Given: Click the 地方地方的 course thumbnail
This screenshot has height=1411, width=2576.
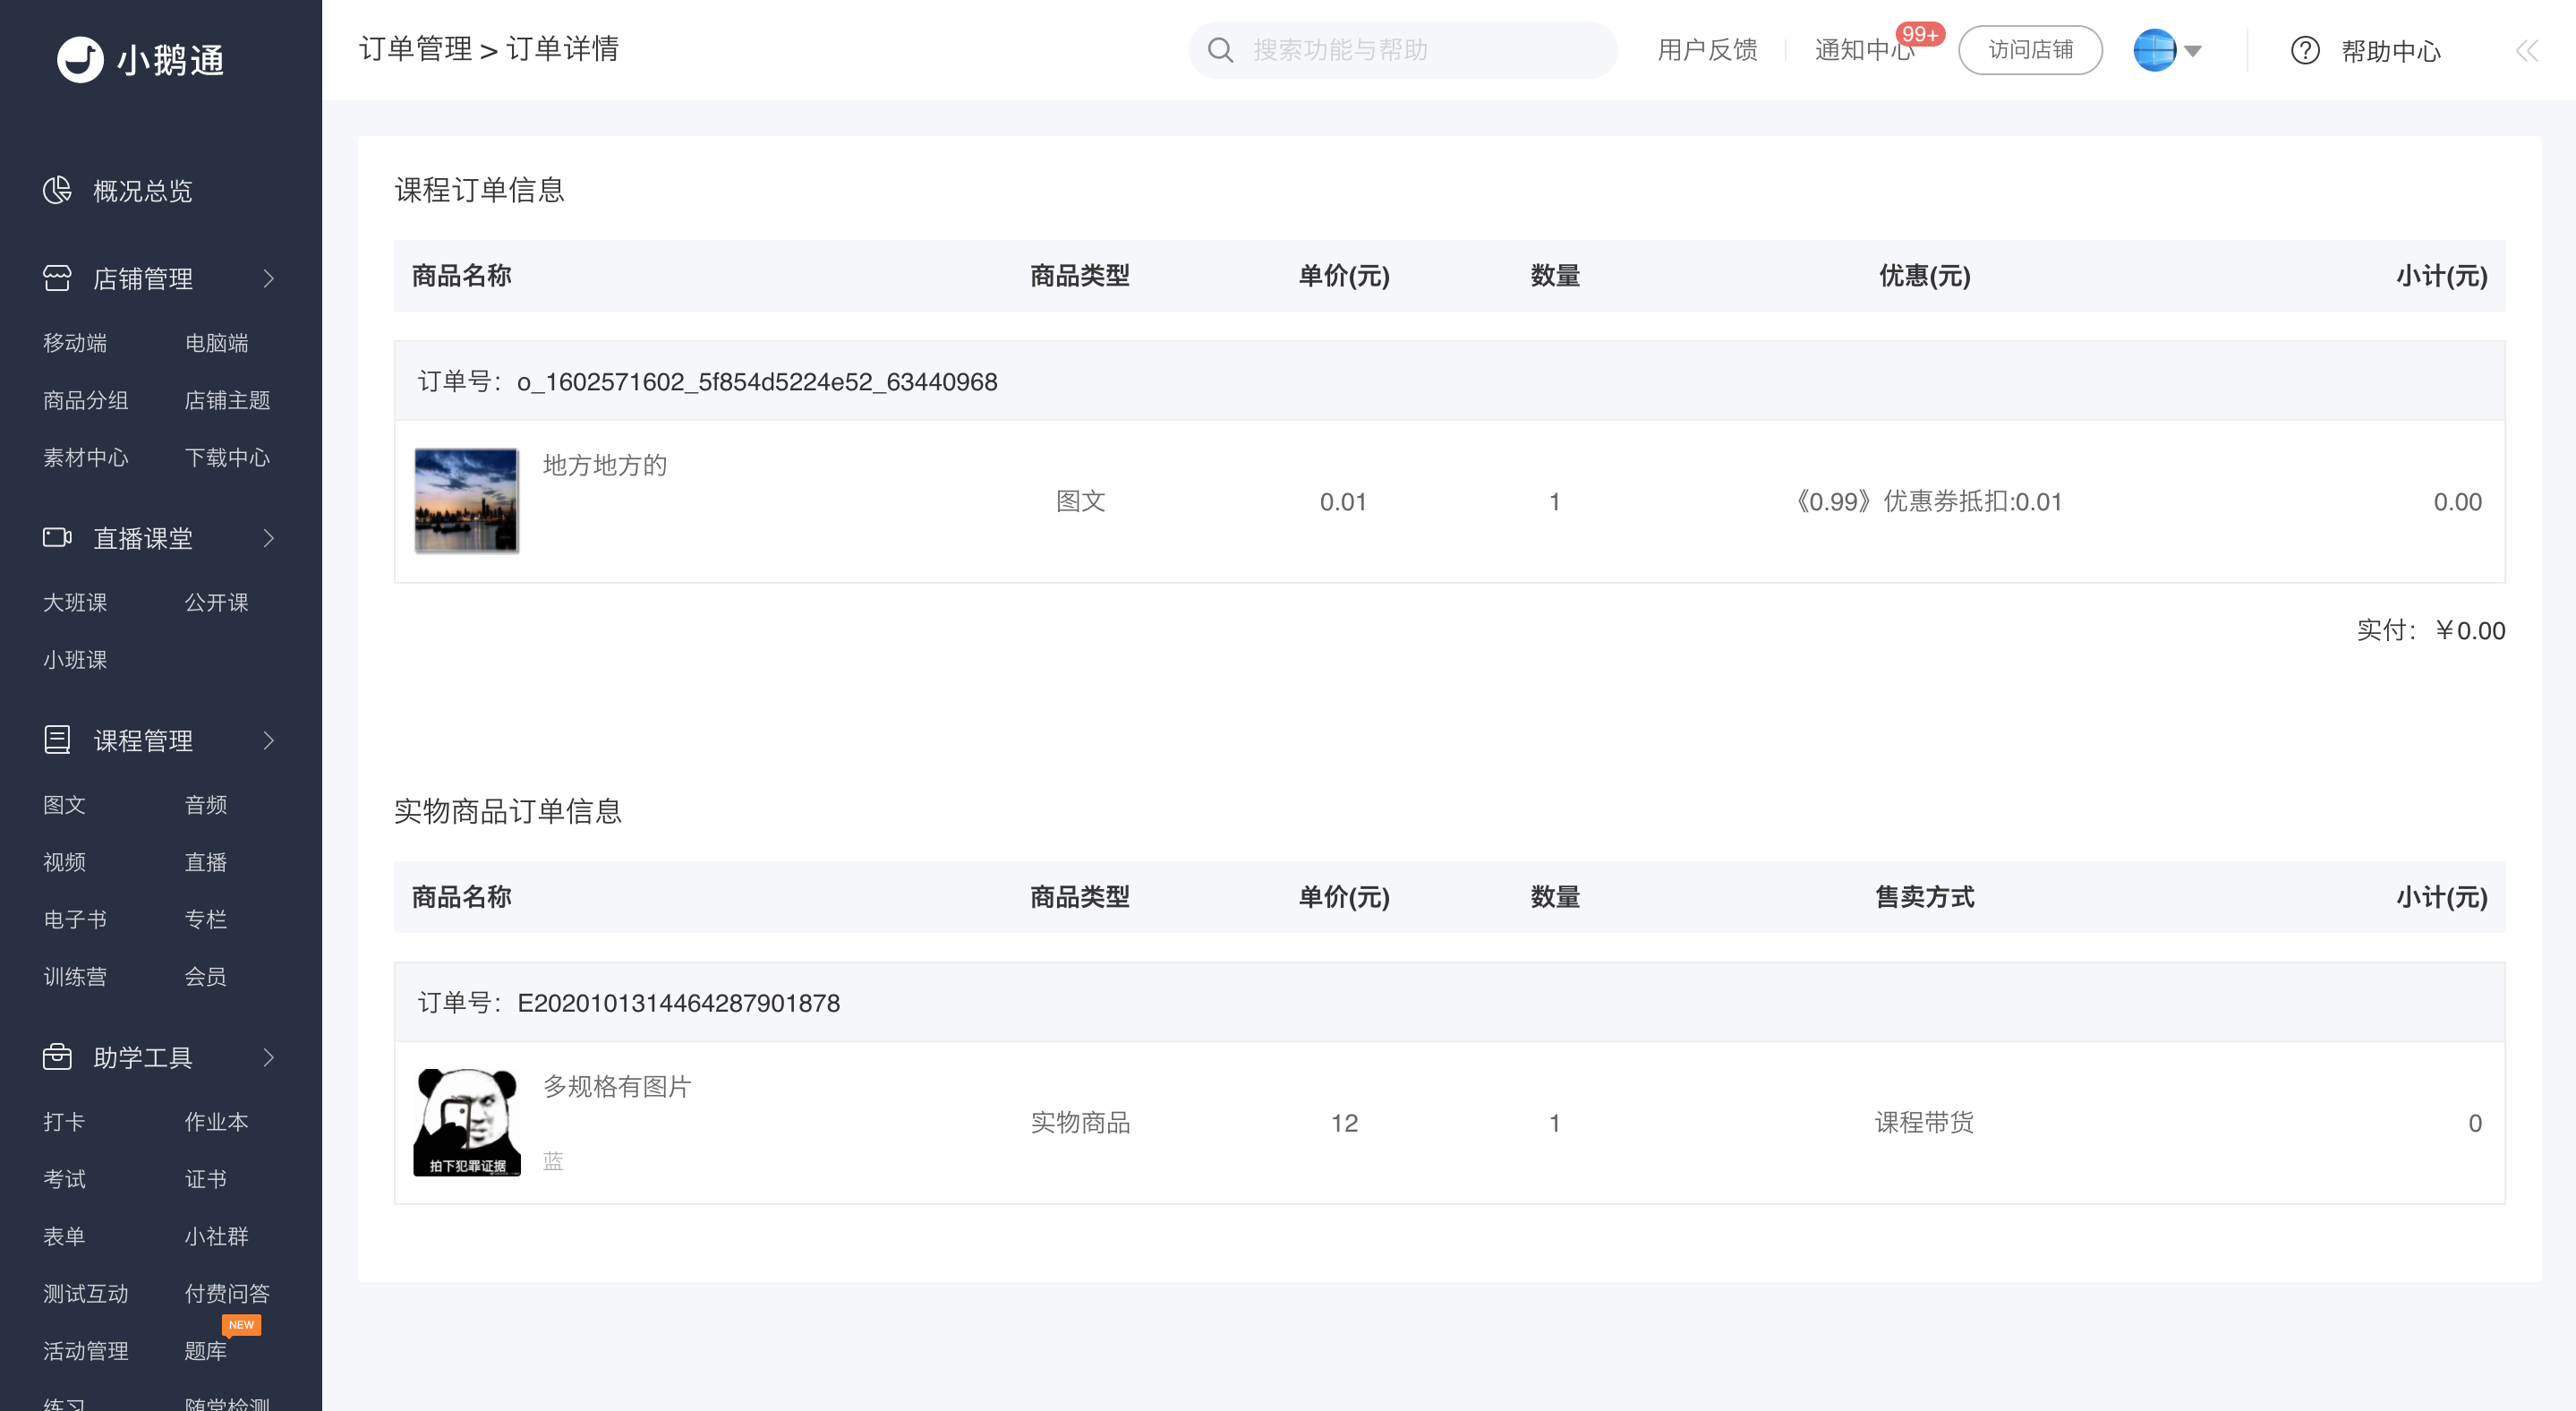Looking at the screenshot, I should click(x=466, y=500).
